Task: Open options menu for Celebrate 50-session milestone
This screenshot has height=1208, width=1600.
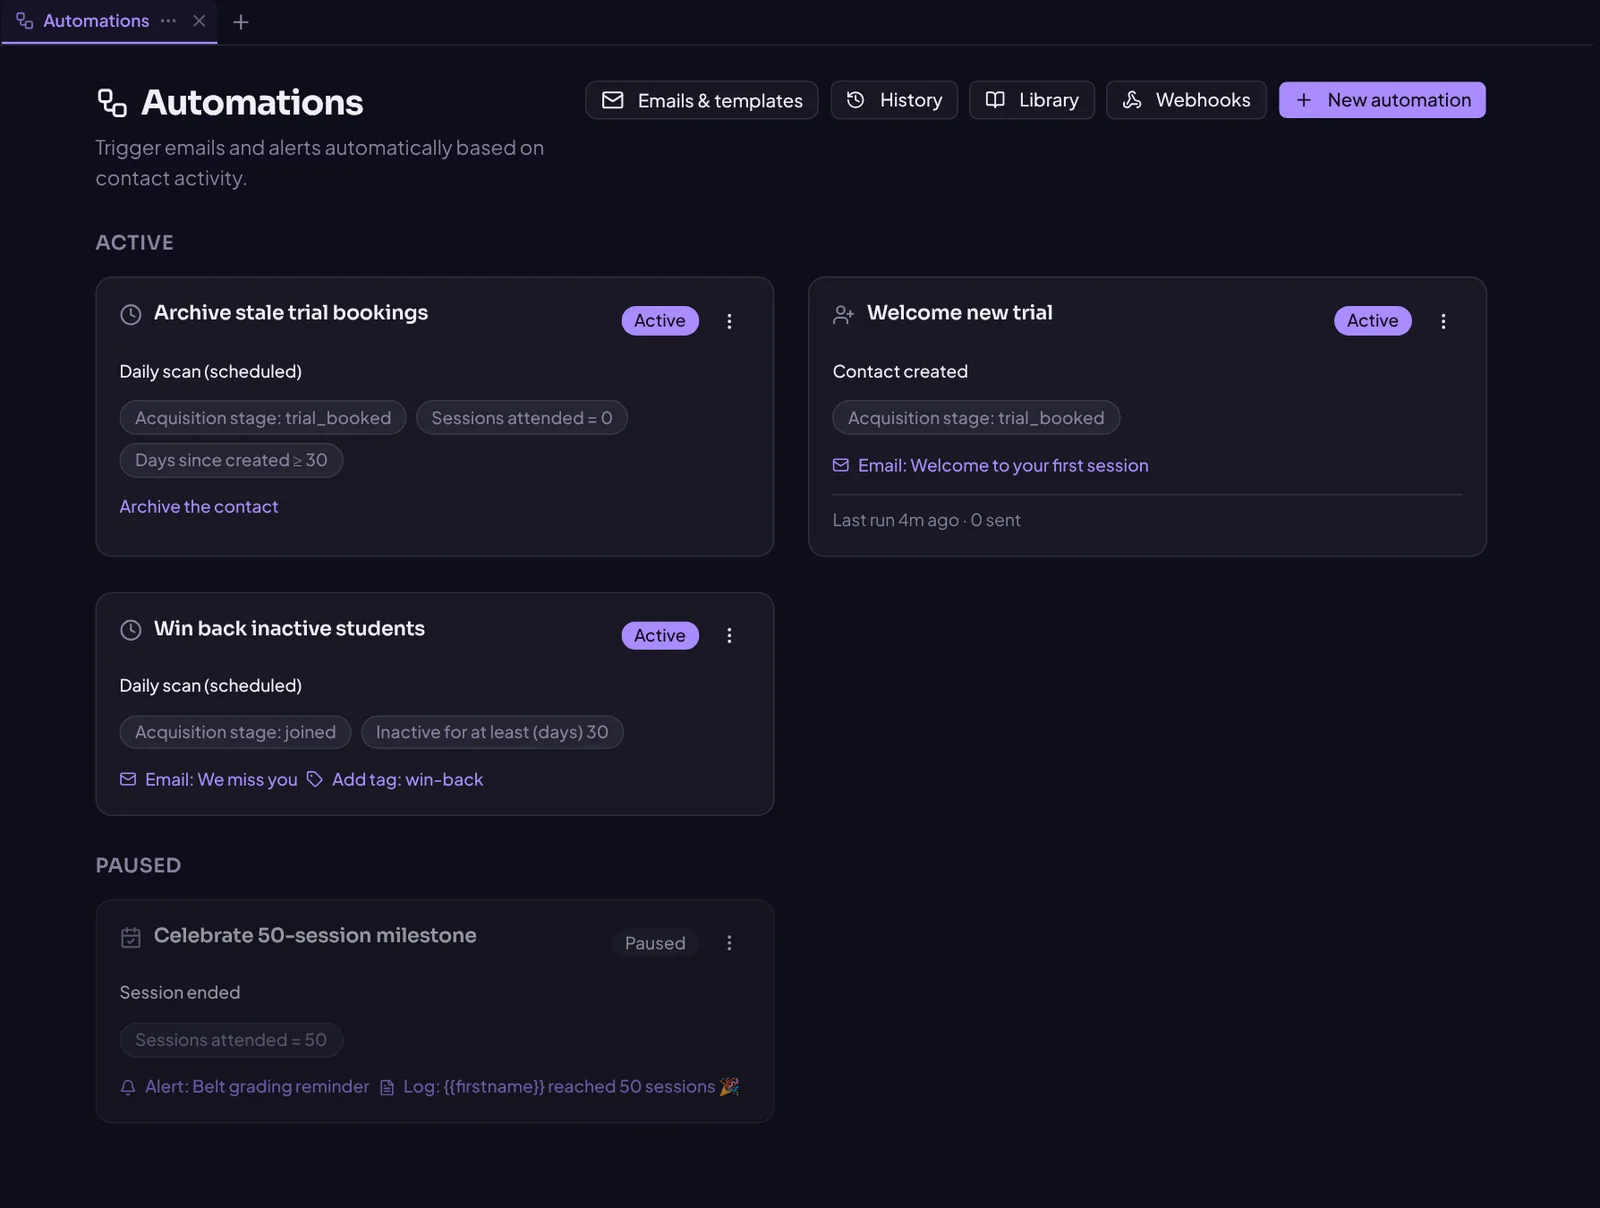Action: point(729,943)
